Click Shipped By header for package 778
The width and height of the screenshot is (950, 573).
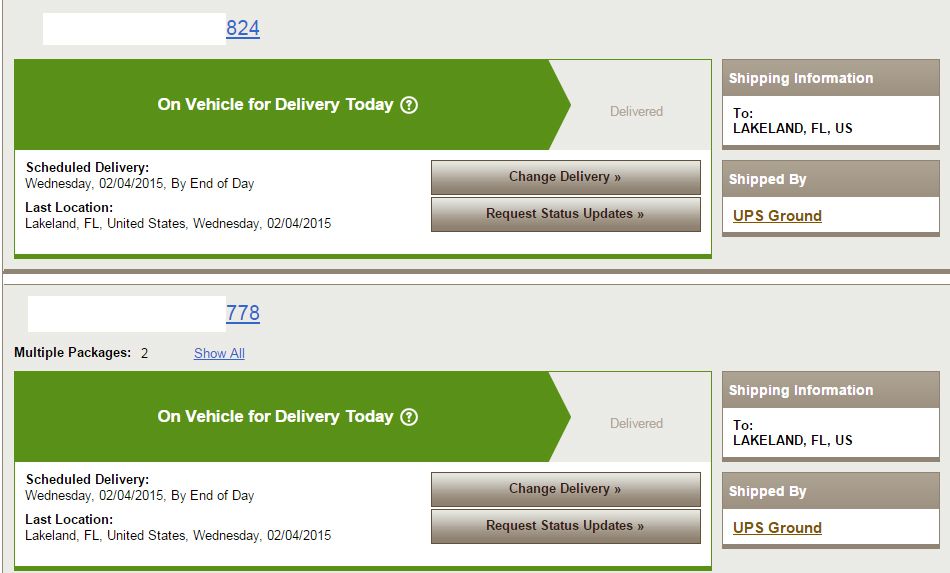click(x=831, y=491)
